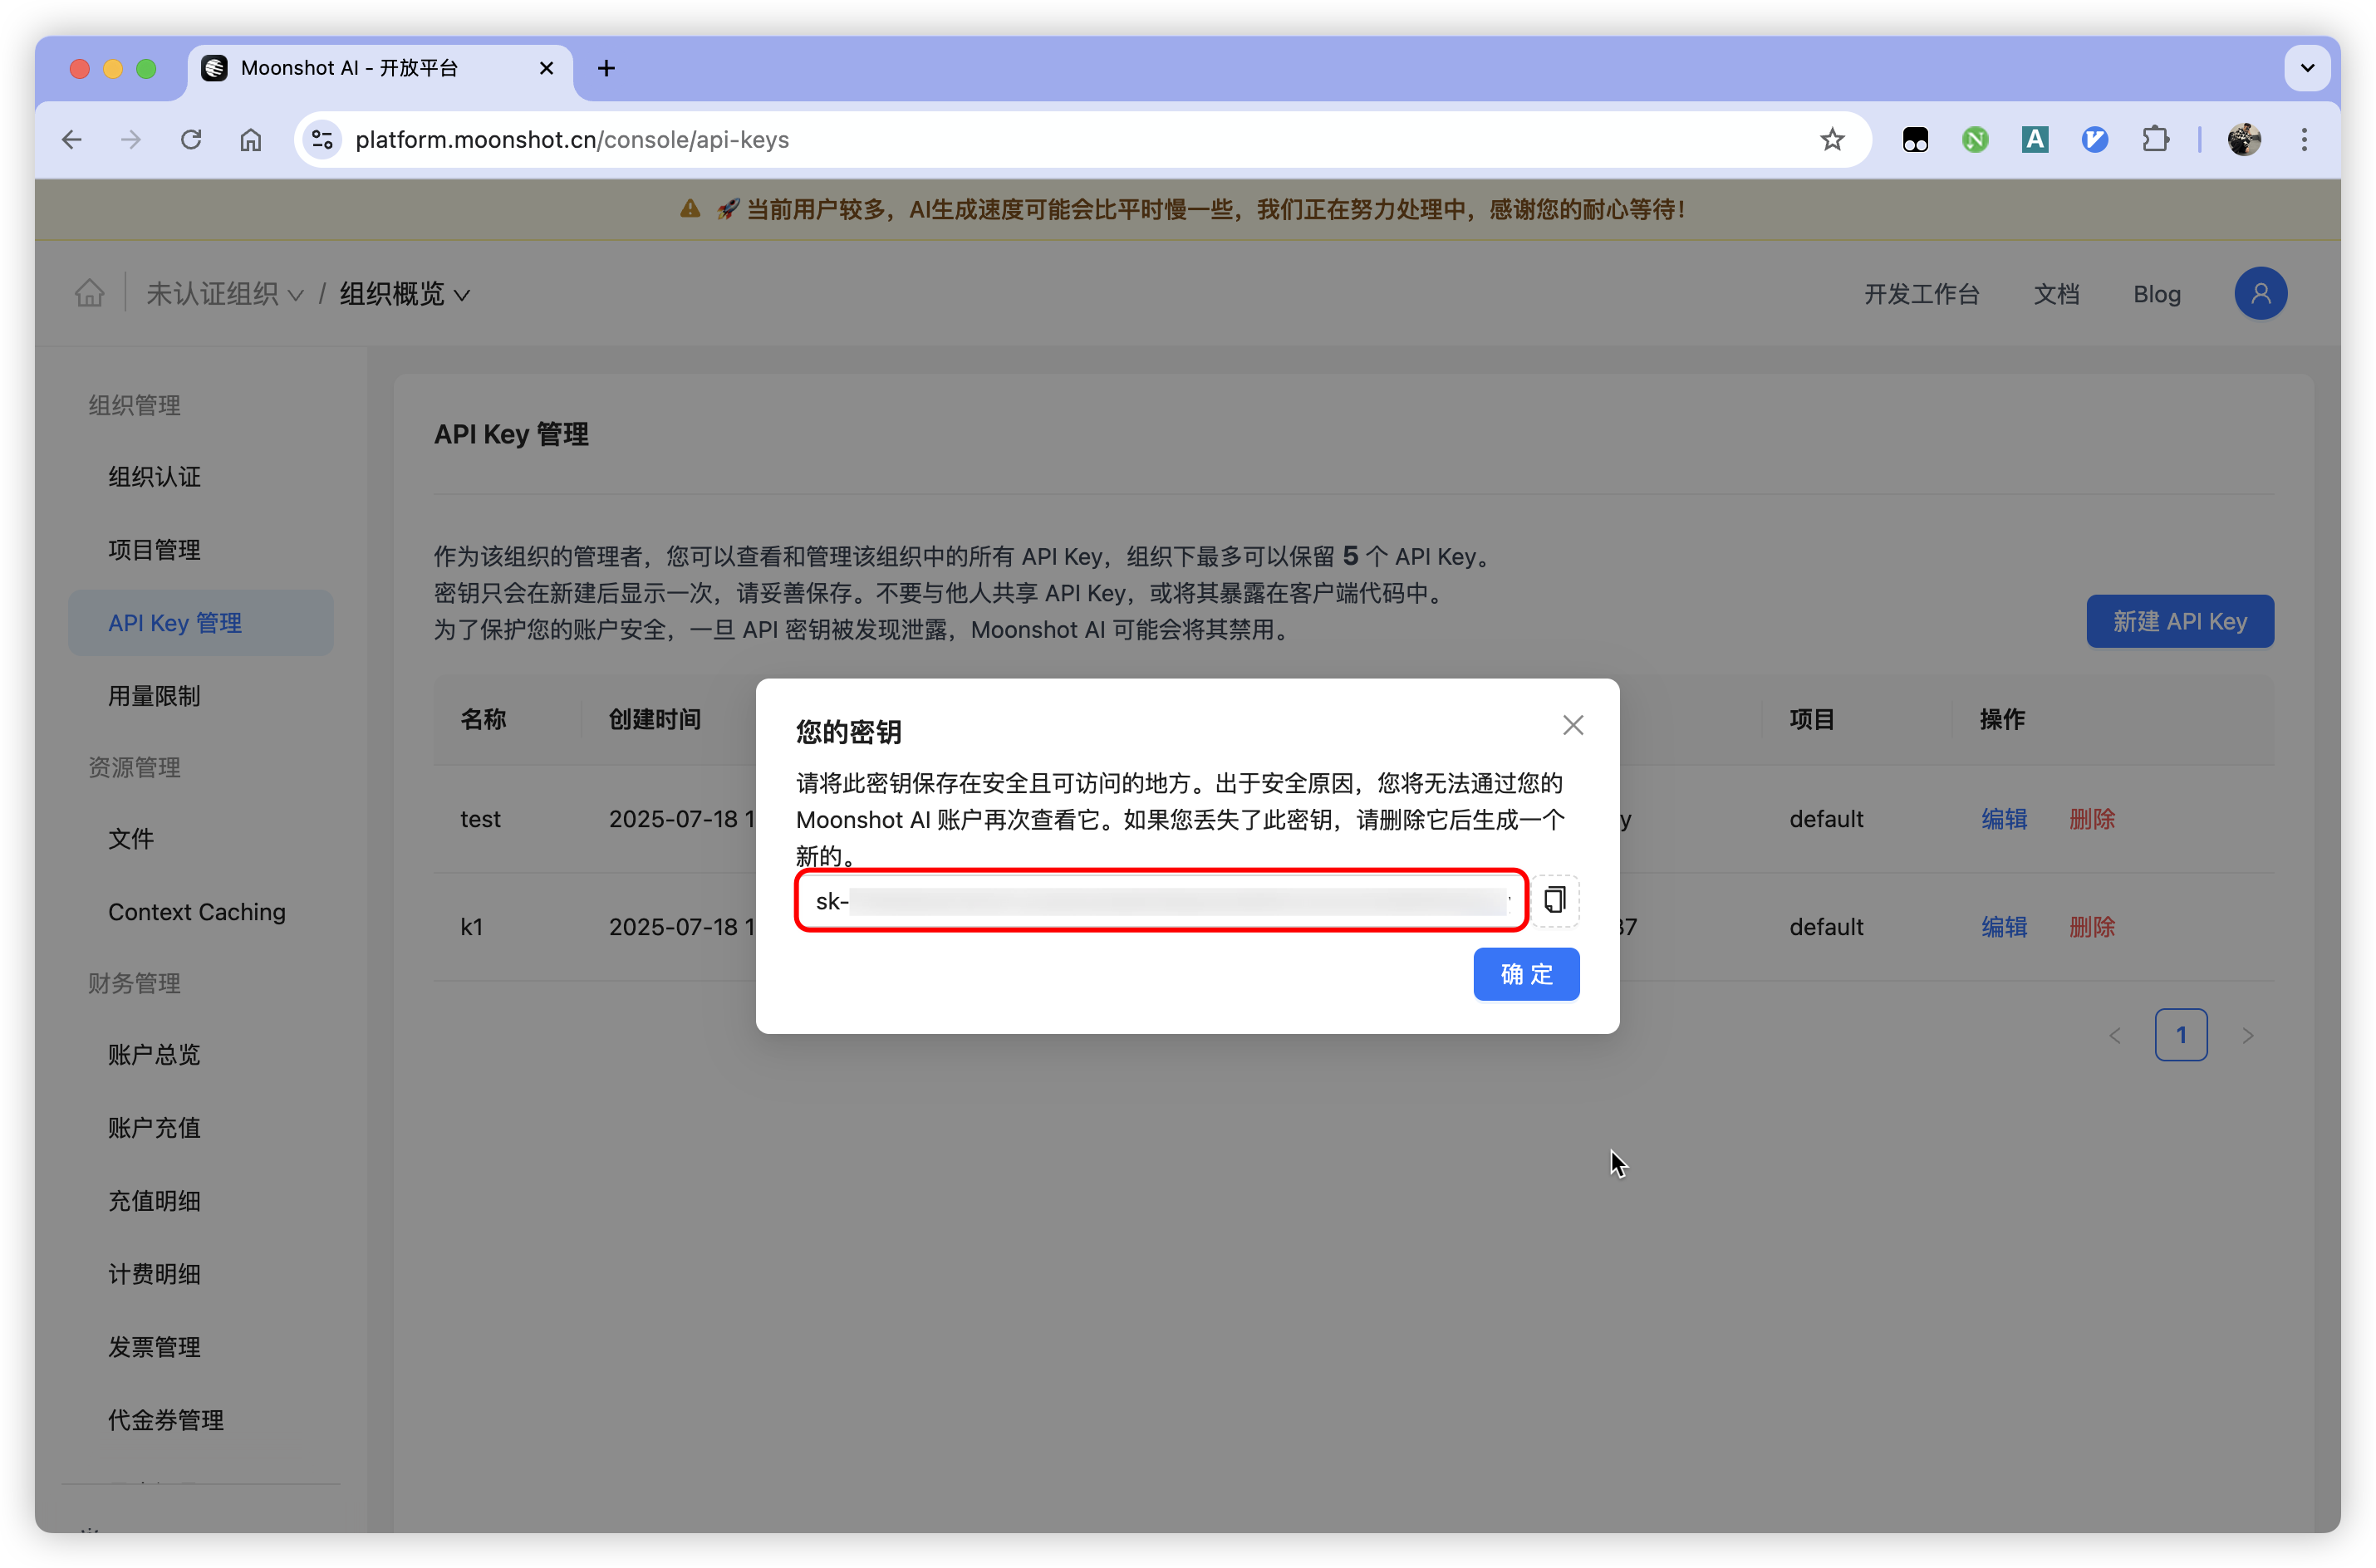The image size is (2376, 1568).
Task: Click the platform home icon in breadcrumb
Action: [90, 294]
